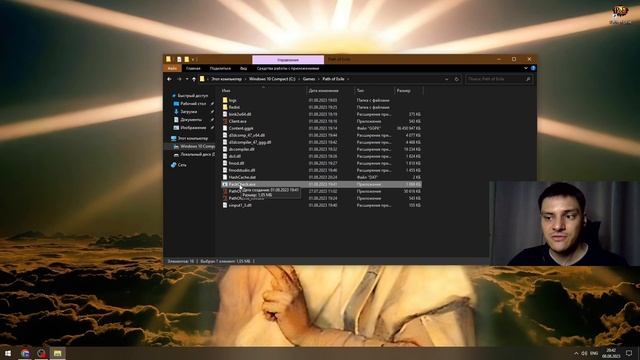Screen dimensions: 640x360
Task: Open the Windows Start menu
Action: tap(8, 353)
